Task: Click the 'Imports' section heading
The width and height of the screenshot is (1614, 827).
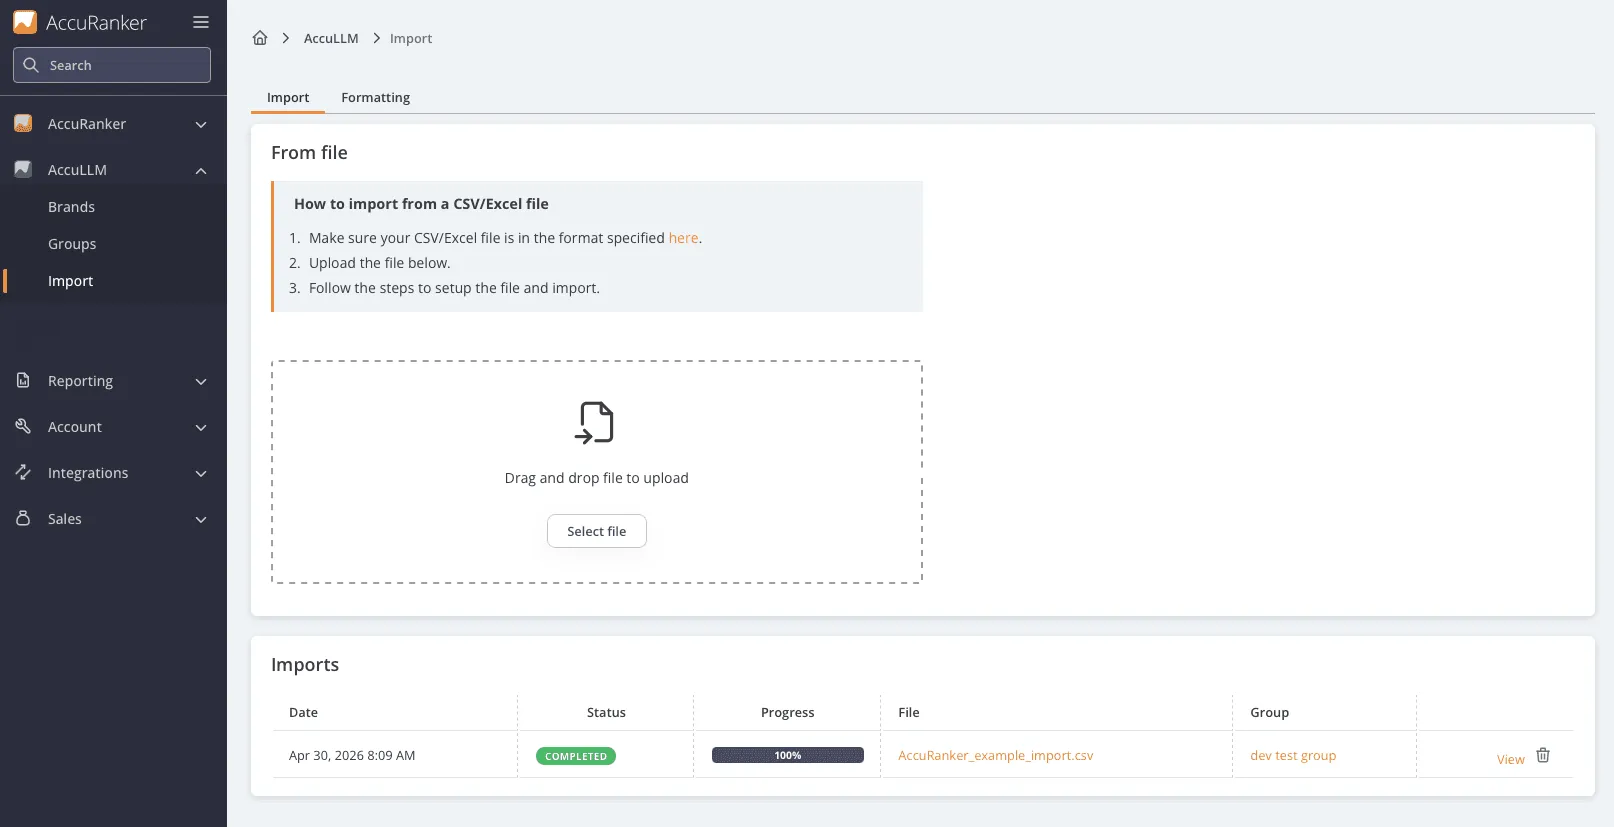Action: pyautogui.click(x=305, y=665)
